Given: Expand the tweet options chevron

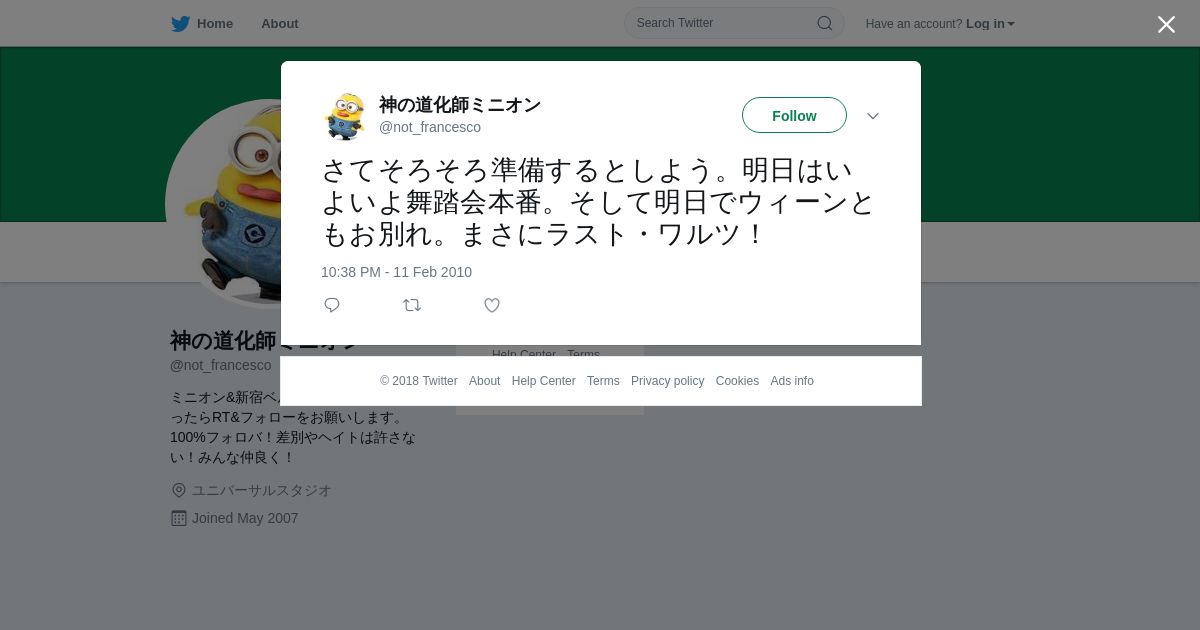Looking at the screenshot, I should coord(873,116).
